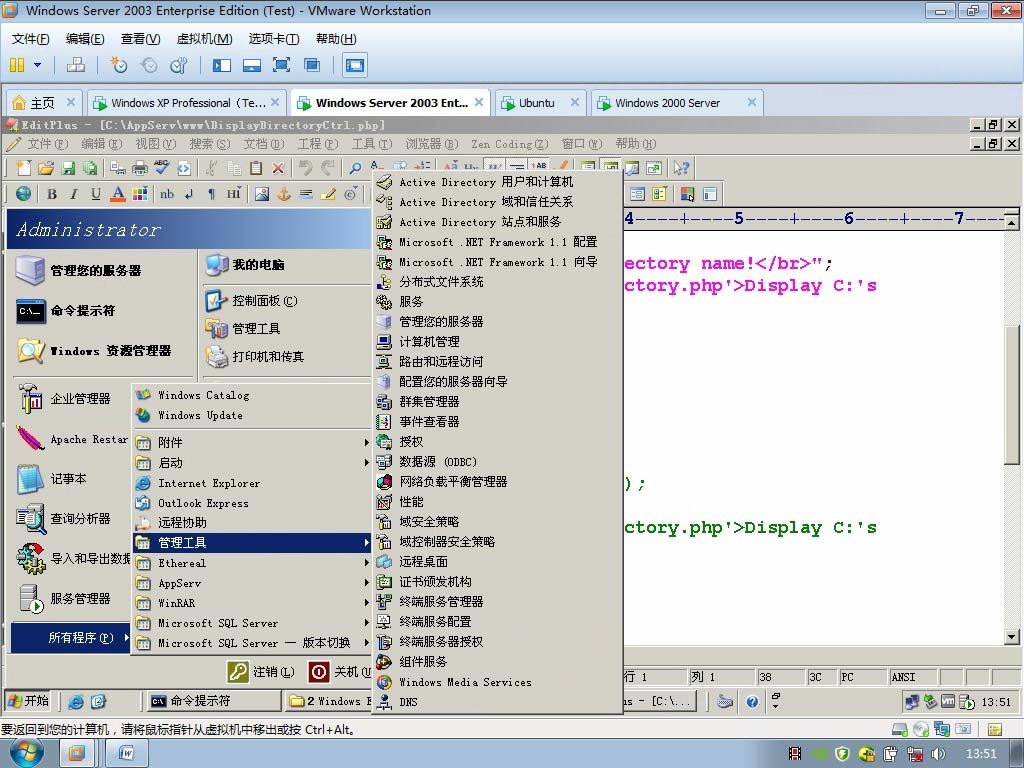Open Active Directory 用户和计算机

(x=497, y=182)
